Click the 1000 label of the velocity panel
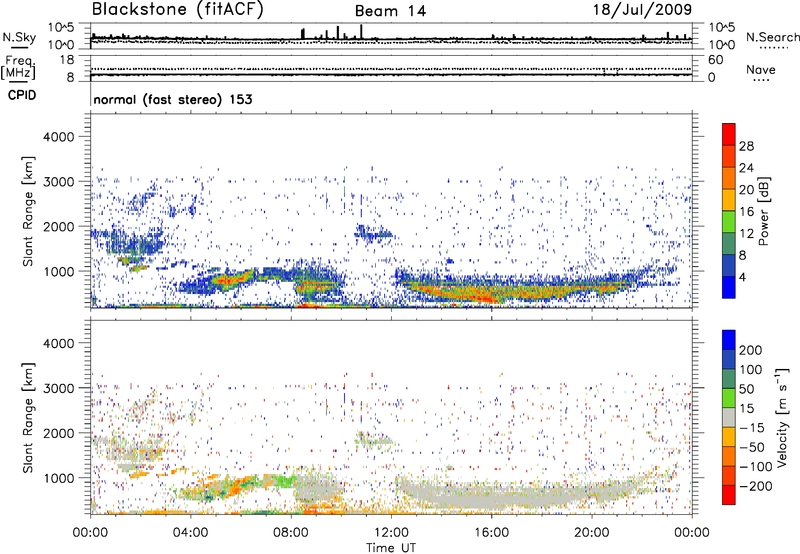The image size is (800, 554). coord(58,478)
